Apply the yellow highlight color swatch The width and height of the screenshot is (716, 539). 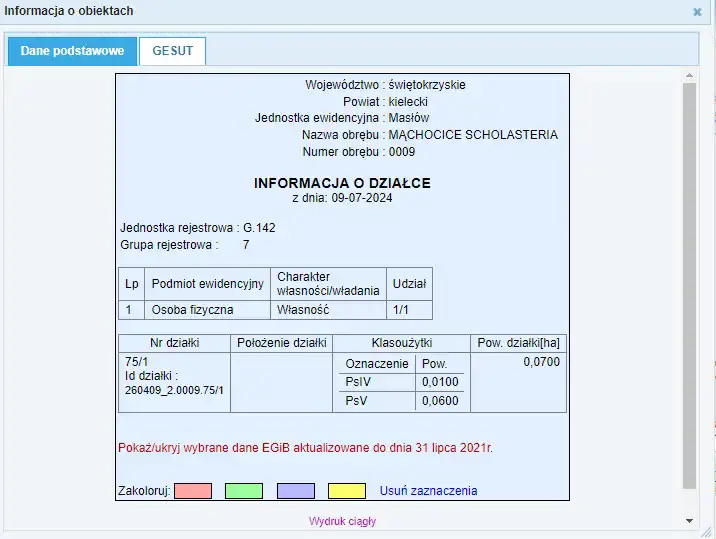coord(347,491)
